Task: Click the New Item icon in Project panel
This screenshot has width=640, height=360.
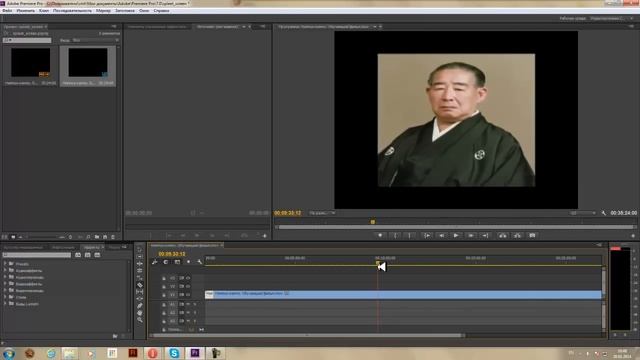Action: pyautogui.click(x=105, y=237)
